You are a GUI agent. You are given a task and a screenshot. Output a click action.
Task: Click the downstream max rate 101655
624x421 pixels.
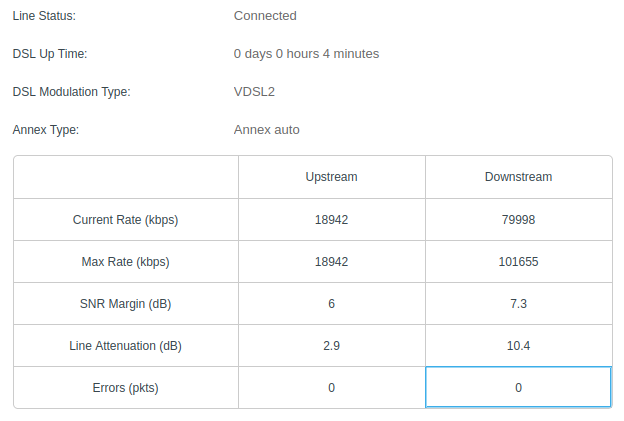518,262
